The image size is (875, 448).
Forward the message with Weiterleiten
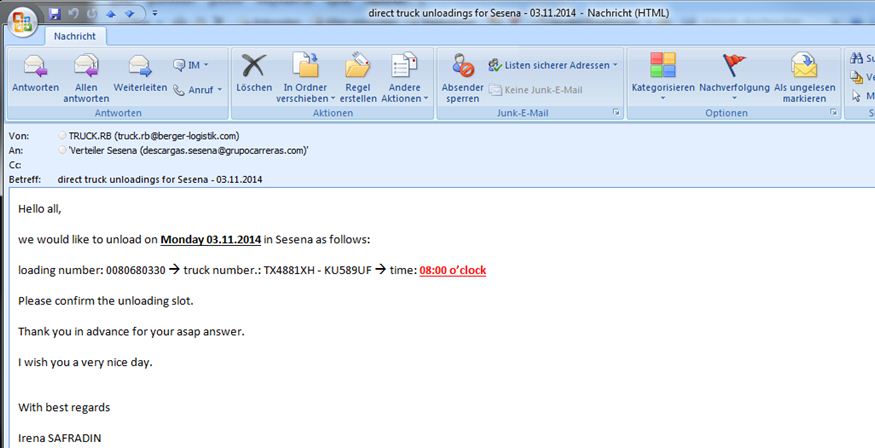click(140, 73)
